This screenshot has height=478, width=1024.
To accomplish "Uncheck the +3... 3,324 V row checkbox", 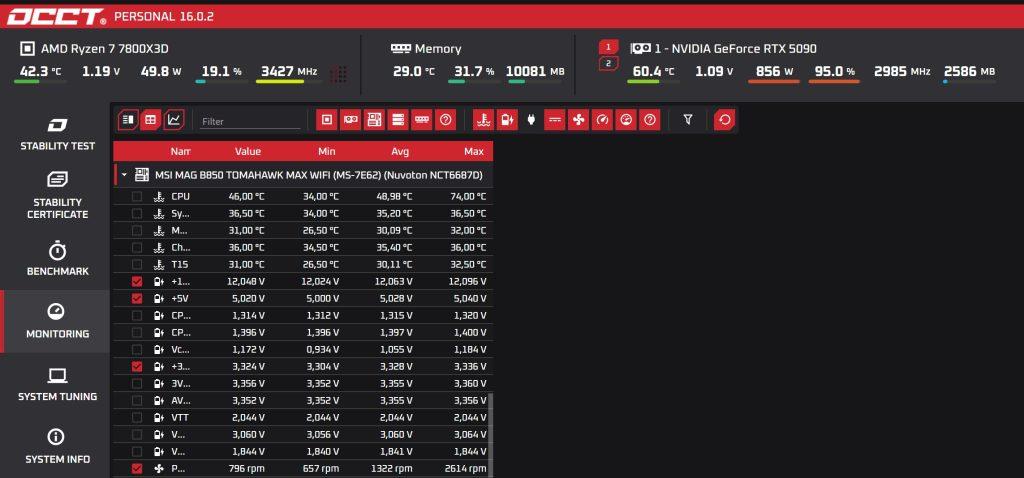I will 136,366.
